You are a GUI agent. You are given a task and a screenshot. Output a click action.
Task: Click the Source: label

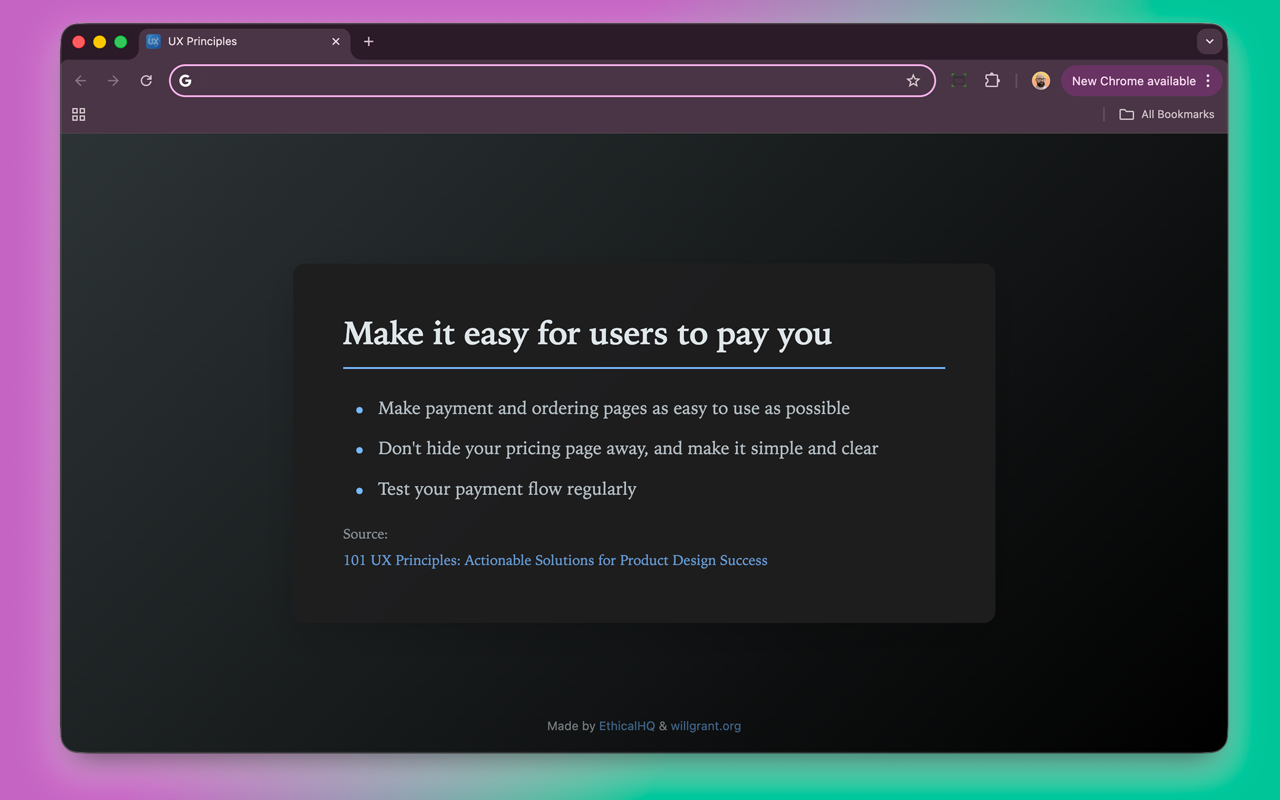(365, 534)
